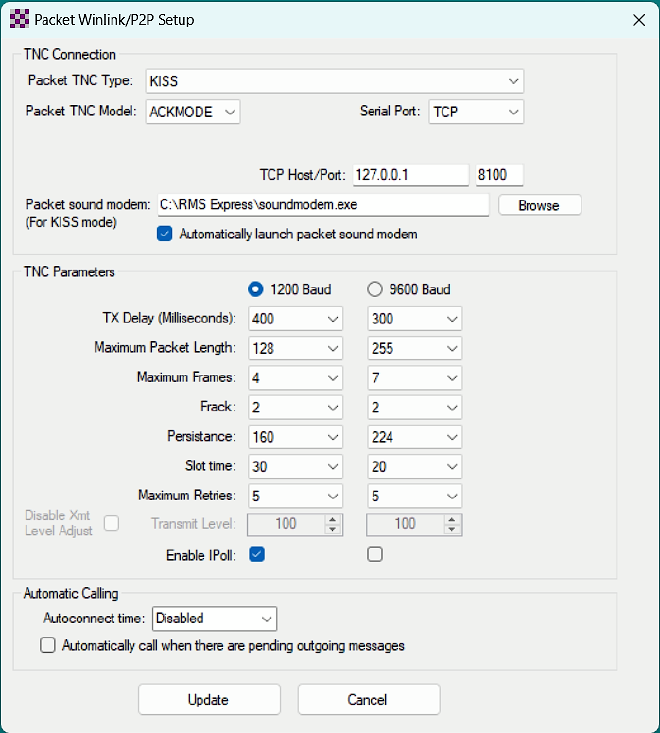Click the Packet Winlink app icon in title bar
This screenshot has width=660, height=733.
pyautogui.click(x=19, y=19)
